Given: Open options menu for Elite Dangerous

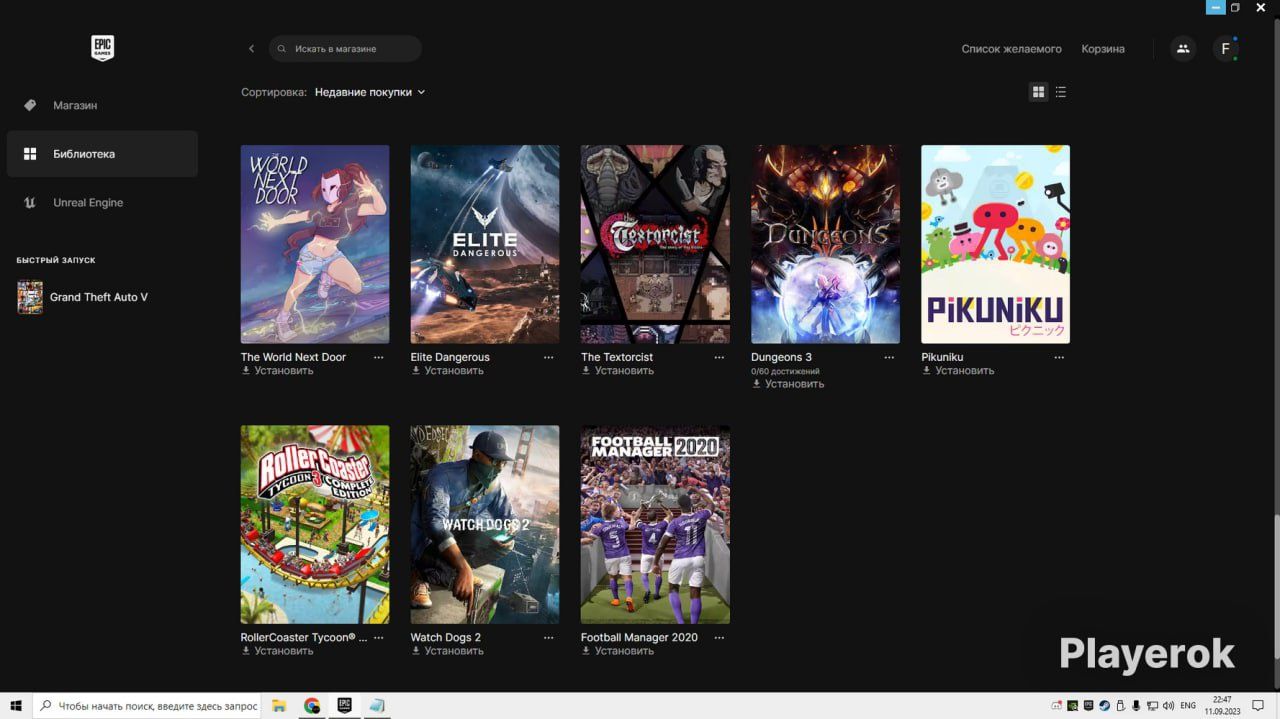Looking at the screenshot, I should tap(548, 357).
